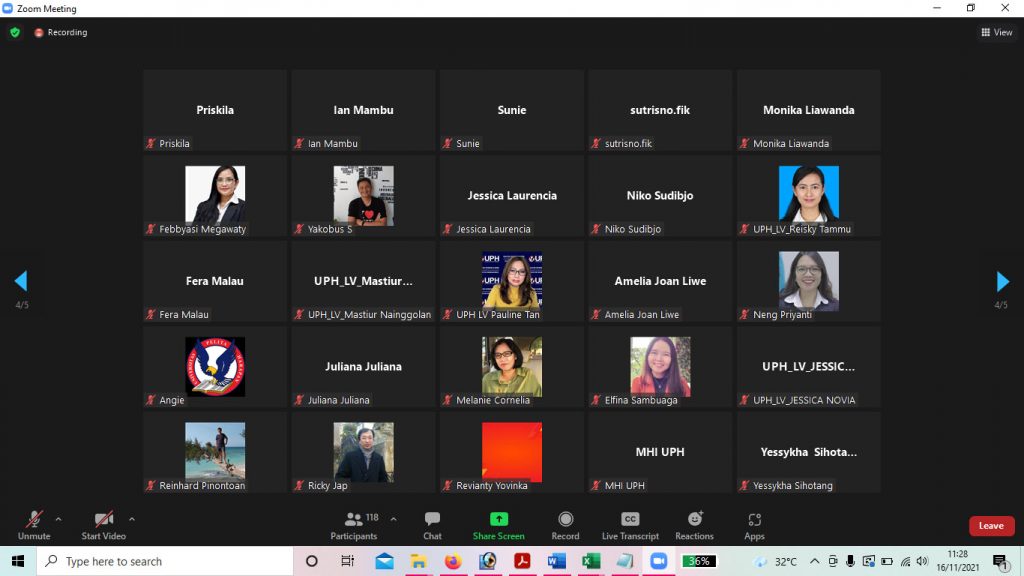Screen dimensions: 1024x576
Task: Go to the next gallery page
Action: click(1002, 282)
